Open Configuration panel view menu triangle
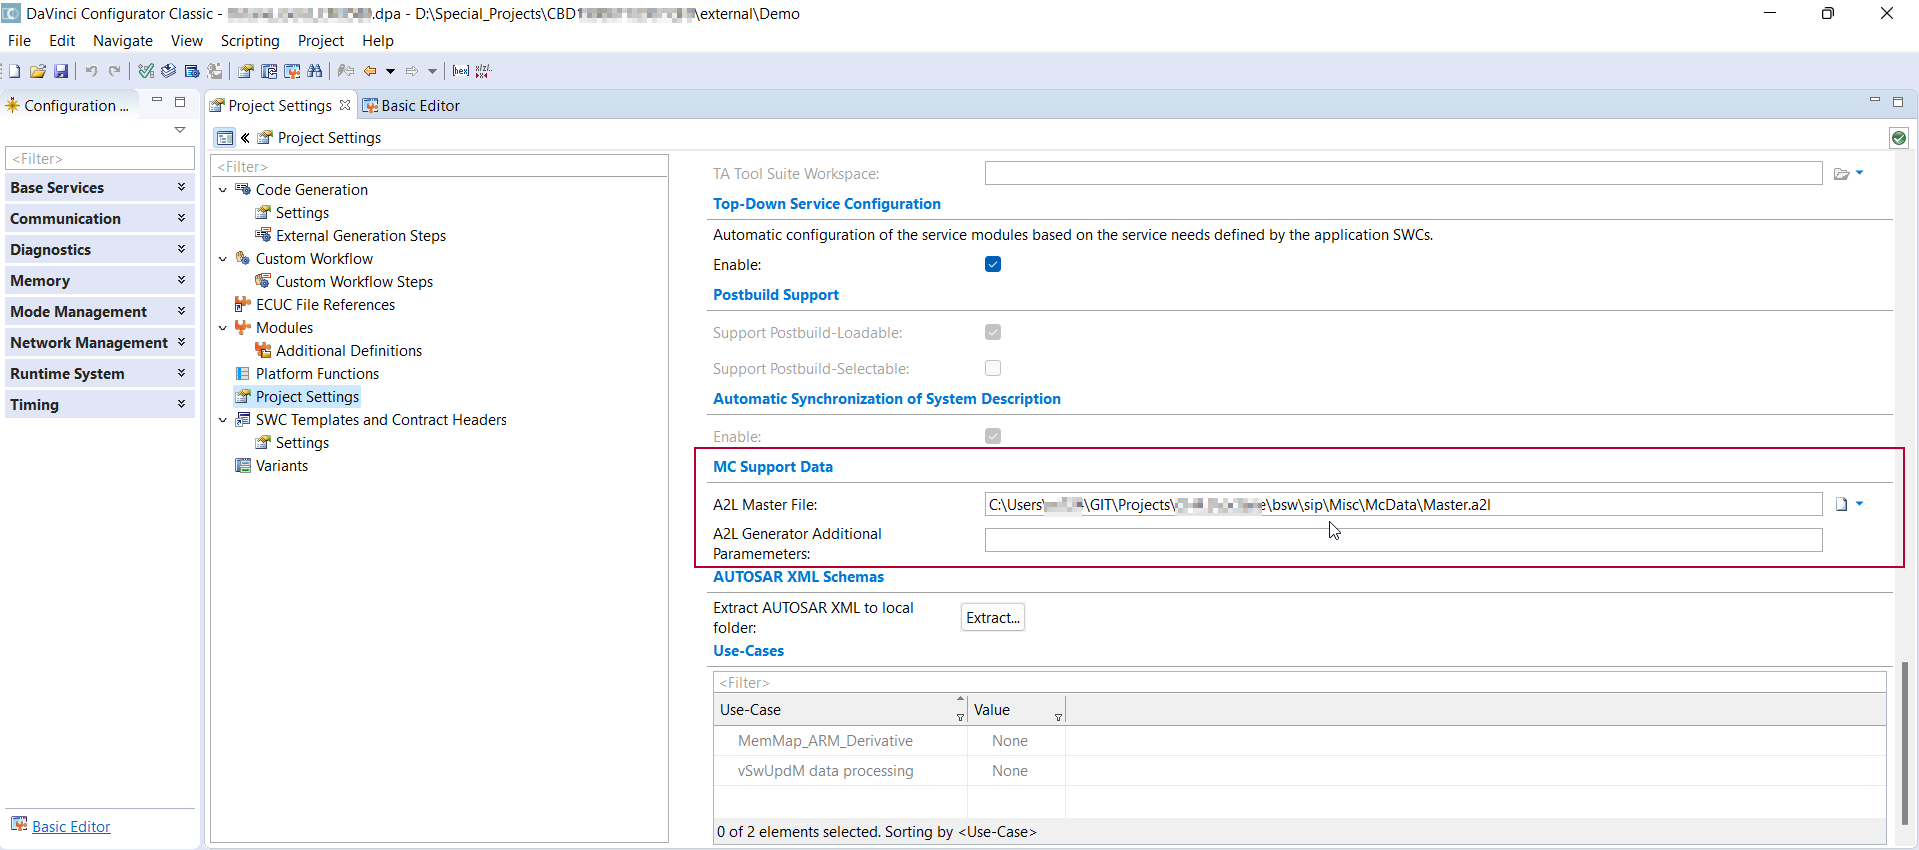 click(180, 130)
